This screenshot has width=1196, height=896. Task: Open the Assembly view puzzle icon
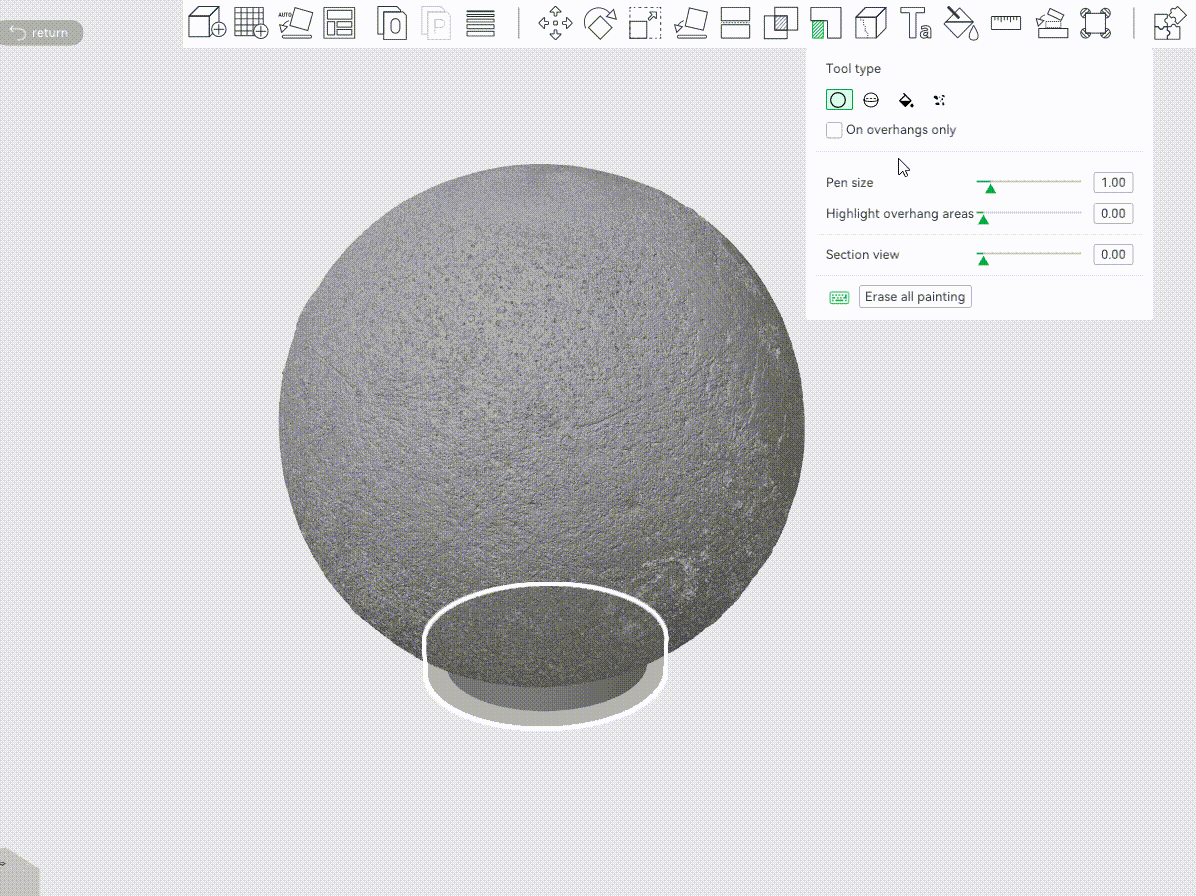(x=1169, y=23)
